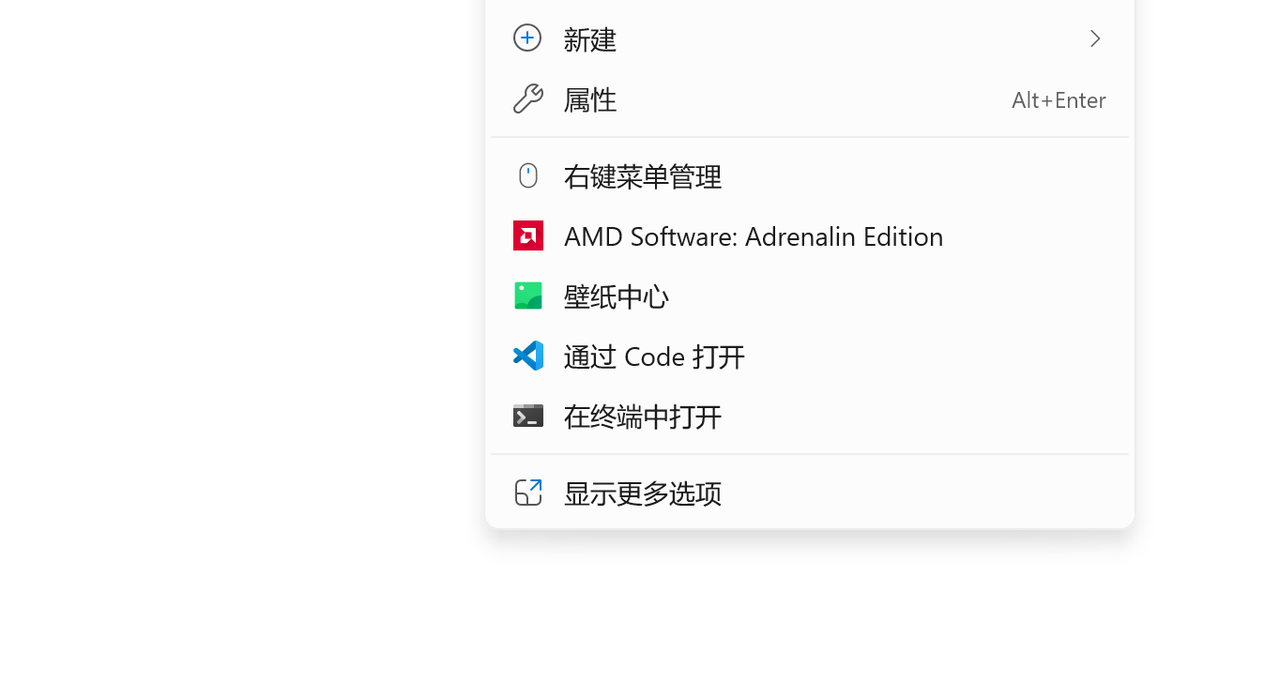
Task: Launch AMD Software: Adrenalin Edition entry
Action: (x=809, y=236)
